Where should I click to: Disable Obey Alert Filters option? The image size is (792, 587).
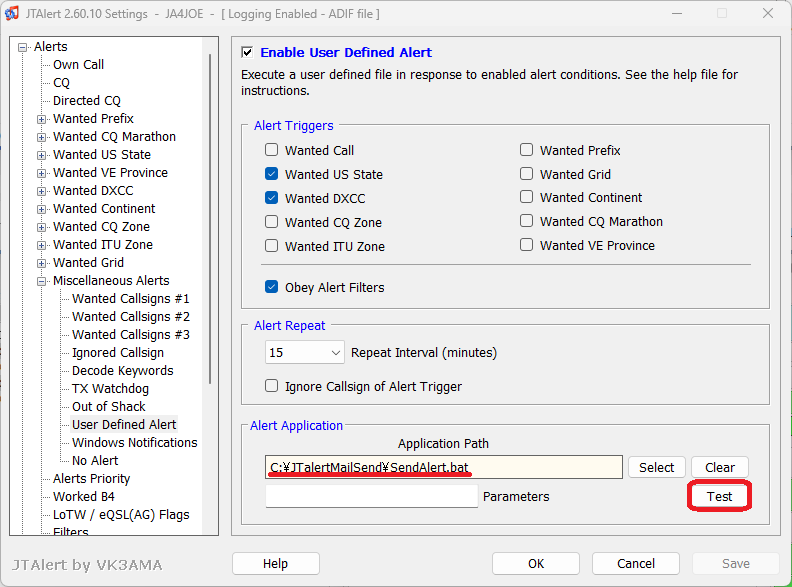pos(271,287)
